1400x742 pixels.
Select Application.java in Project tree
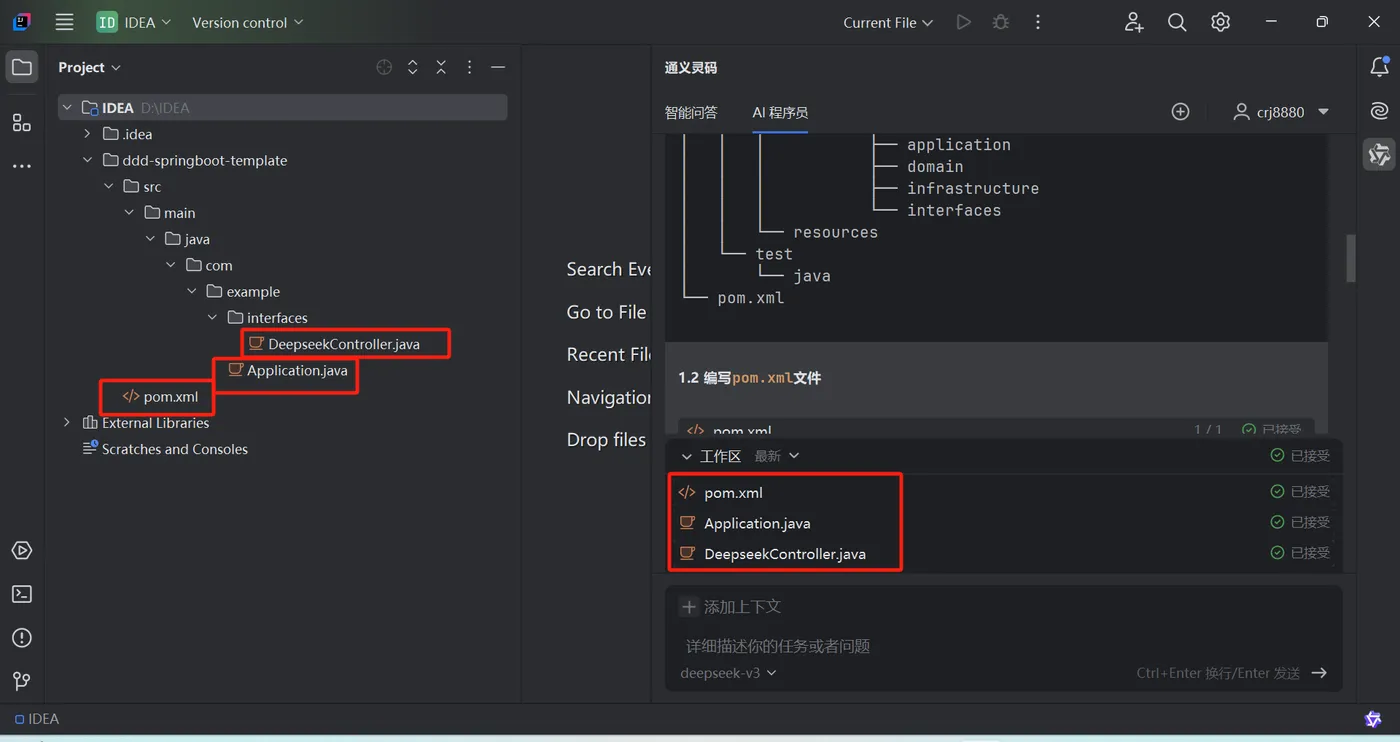point(297,371)
